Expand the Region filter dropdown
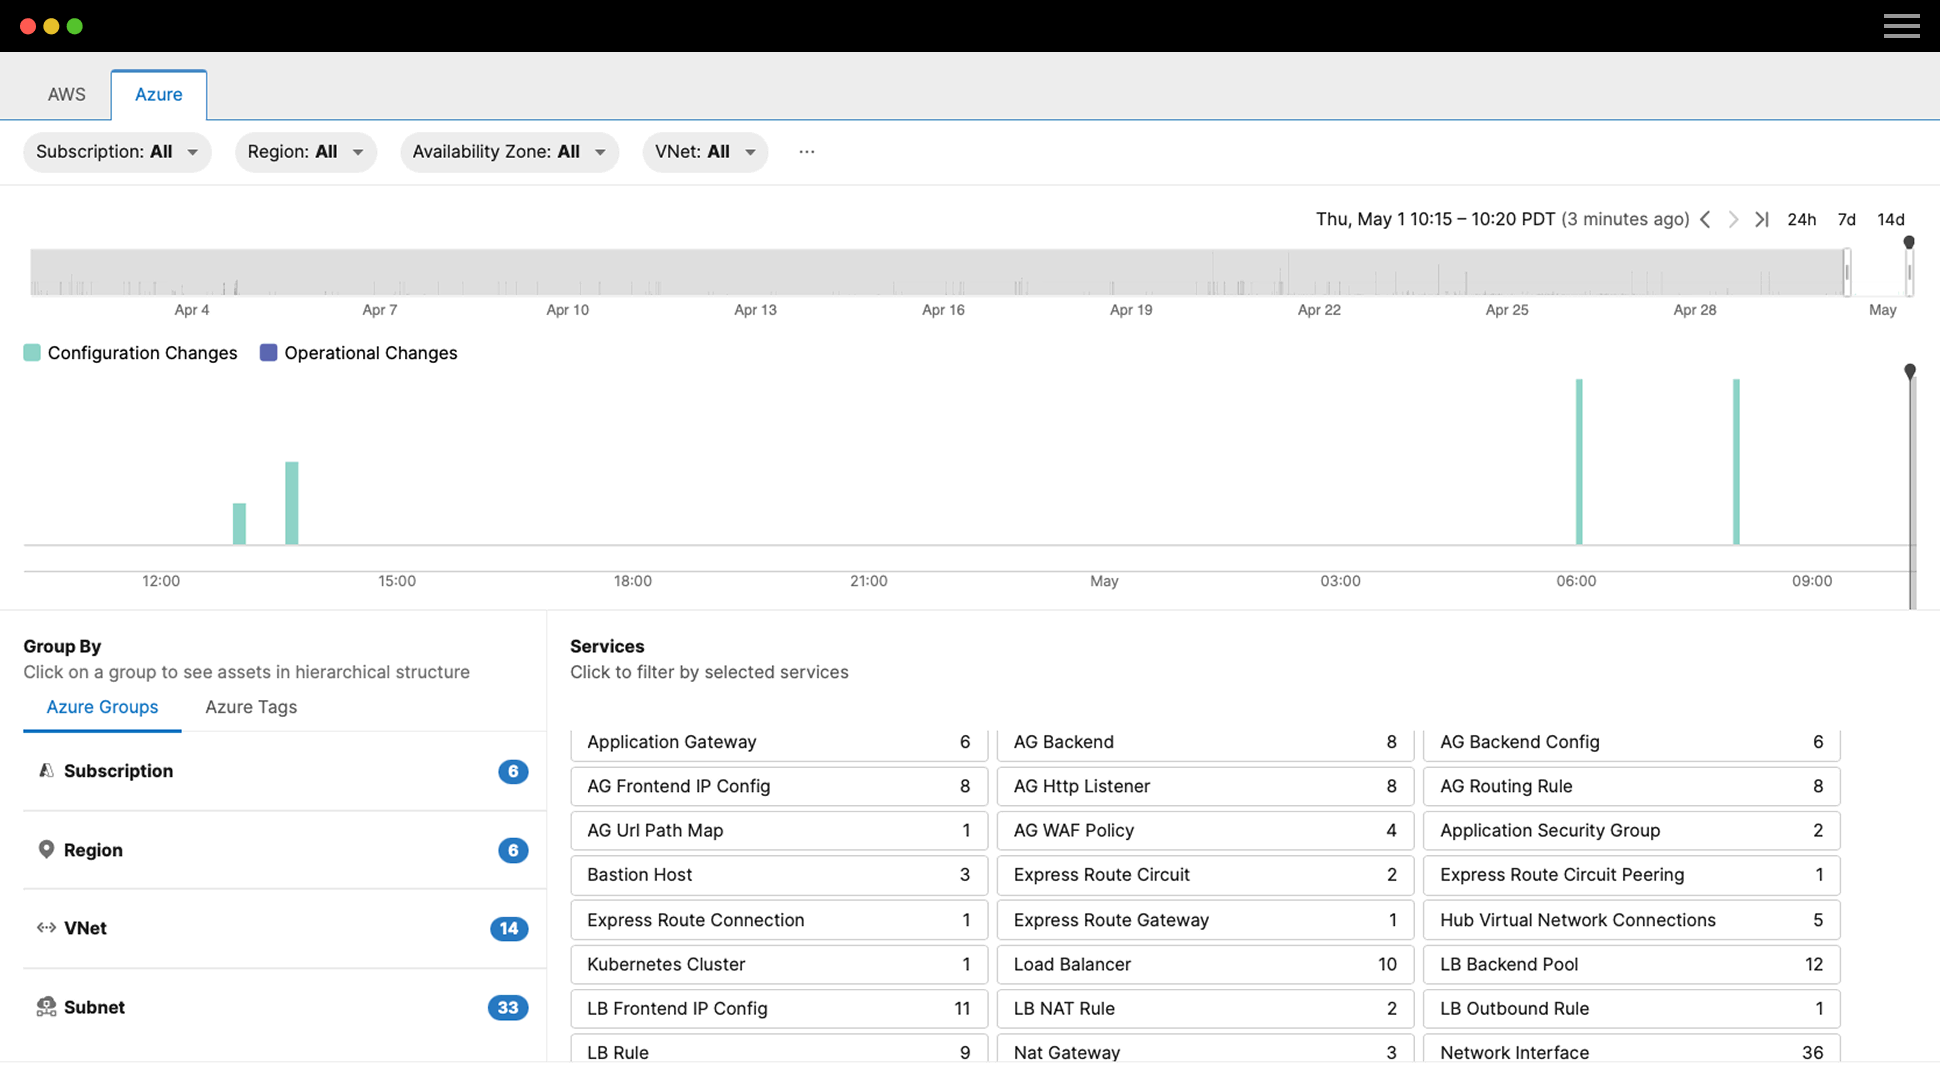The height and width of the screenshot is (1068, 1940). [x=305, y=152]
